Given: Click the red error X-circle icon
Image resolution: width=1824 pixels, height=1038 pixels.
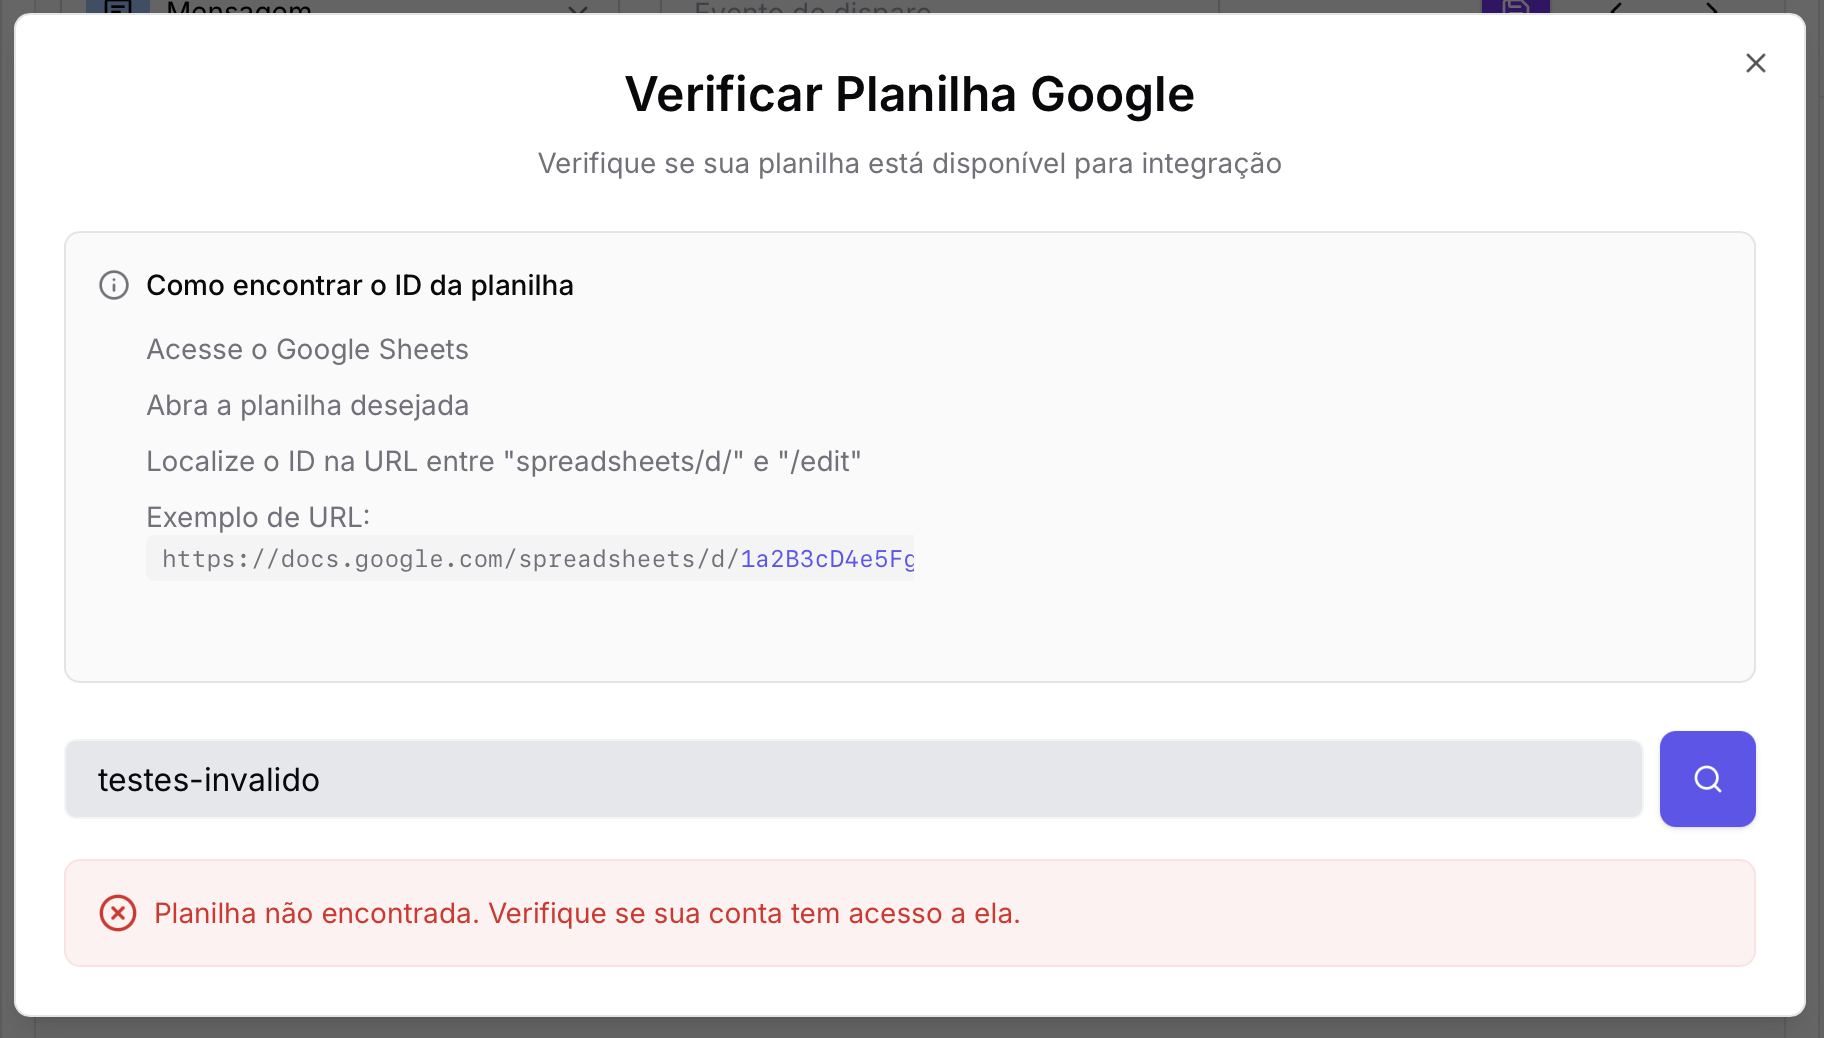Looking at the screenshot, I should 118,913.
